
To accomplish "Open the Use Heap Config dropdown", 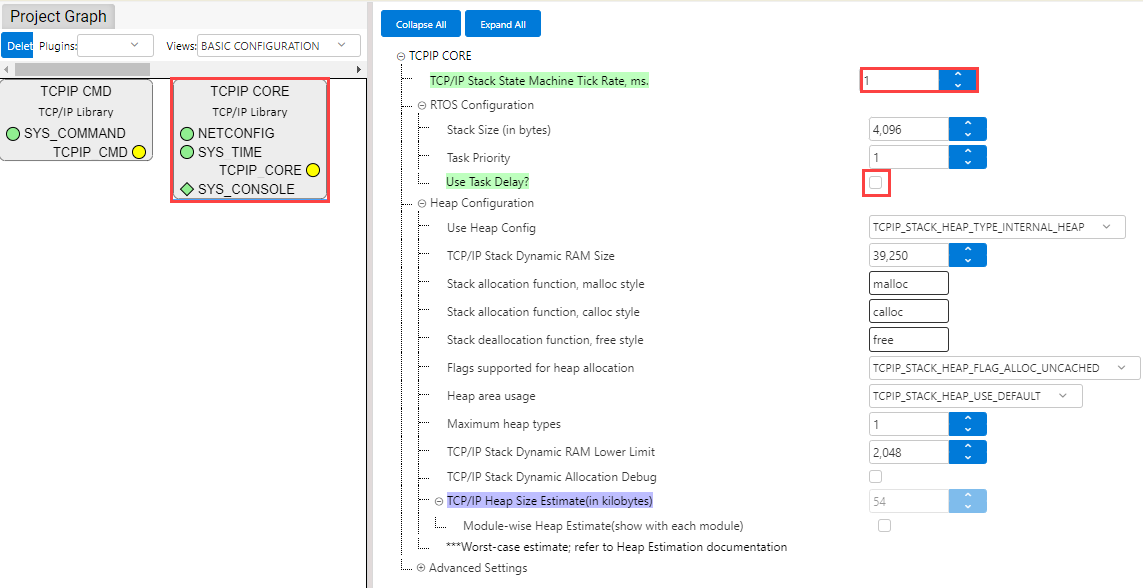I will pos(997,228).
